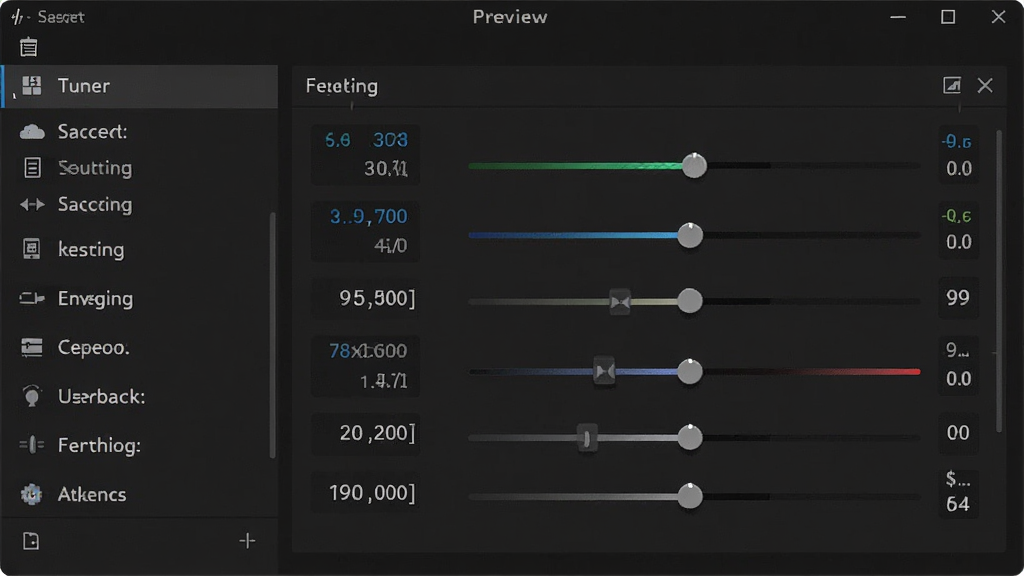Click the cloud icon beside Saccect
This screenshot has width=1024, height=576.
(32, 132)
